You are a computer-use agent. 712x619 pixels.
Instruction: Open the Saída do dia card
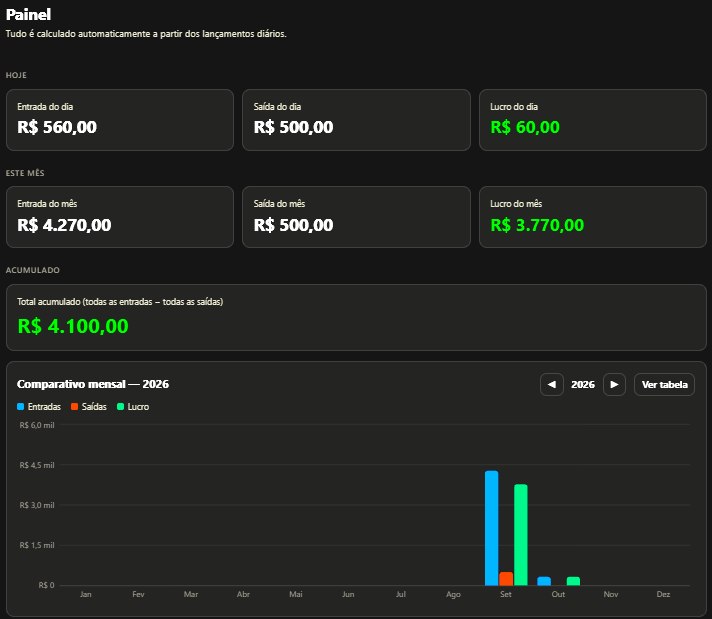coord(356,120)
